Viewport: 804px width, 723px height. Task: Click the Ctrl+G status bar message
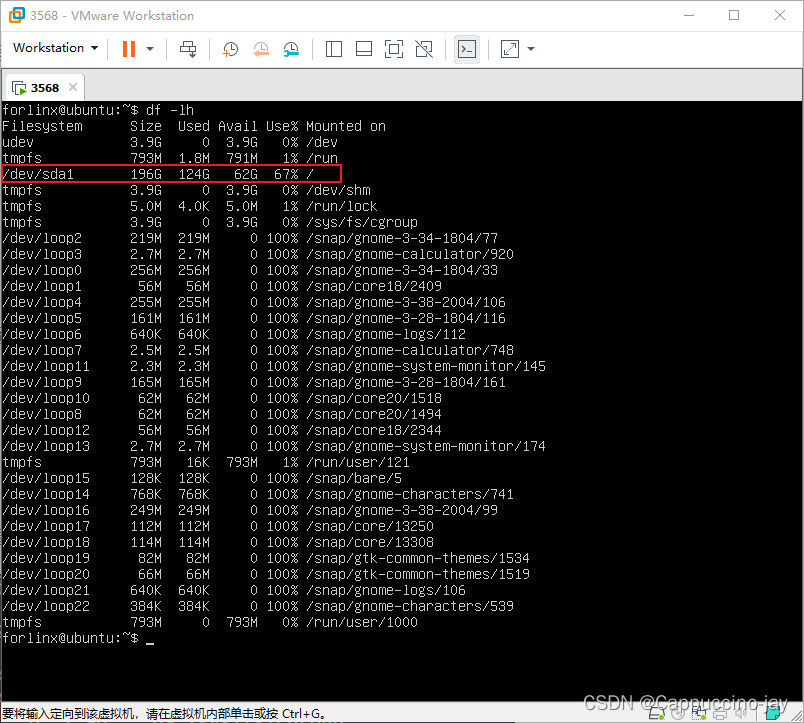(x=163, y=714)
